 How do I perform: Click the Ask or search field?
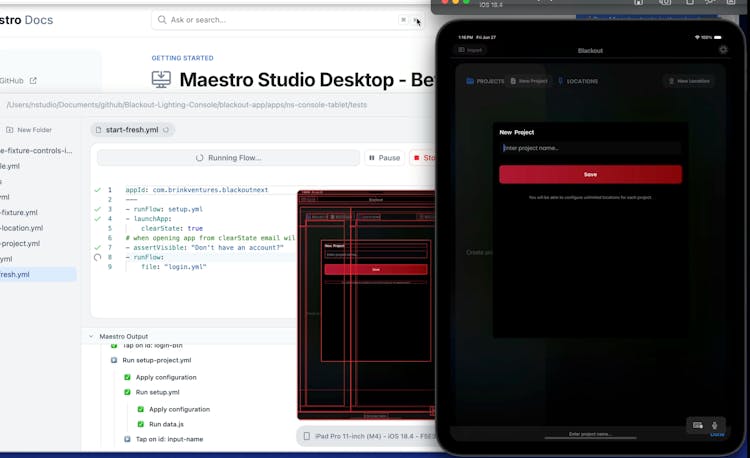pyautogui.click(x=280, y=20)
